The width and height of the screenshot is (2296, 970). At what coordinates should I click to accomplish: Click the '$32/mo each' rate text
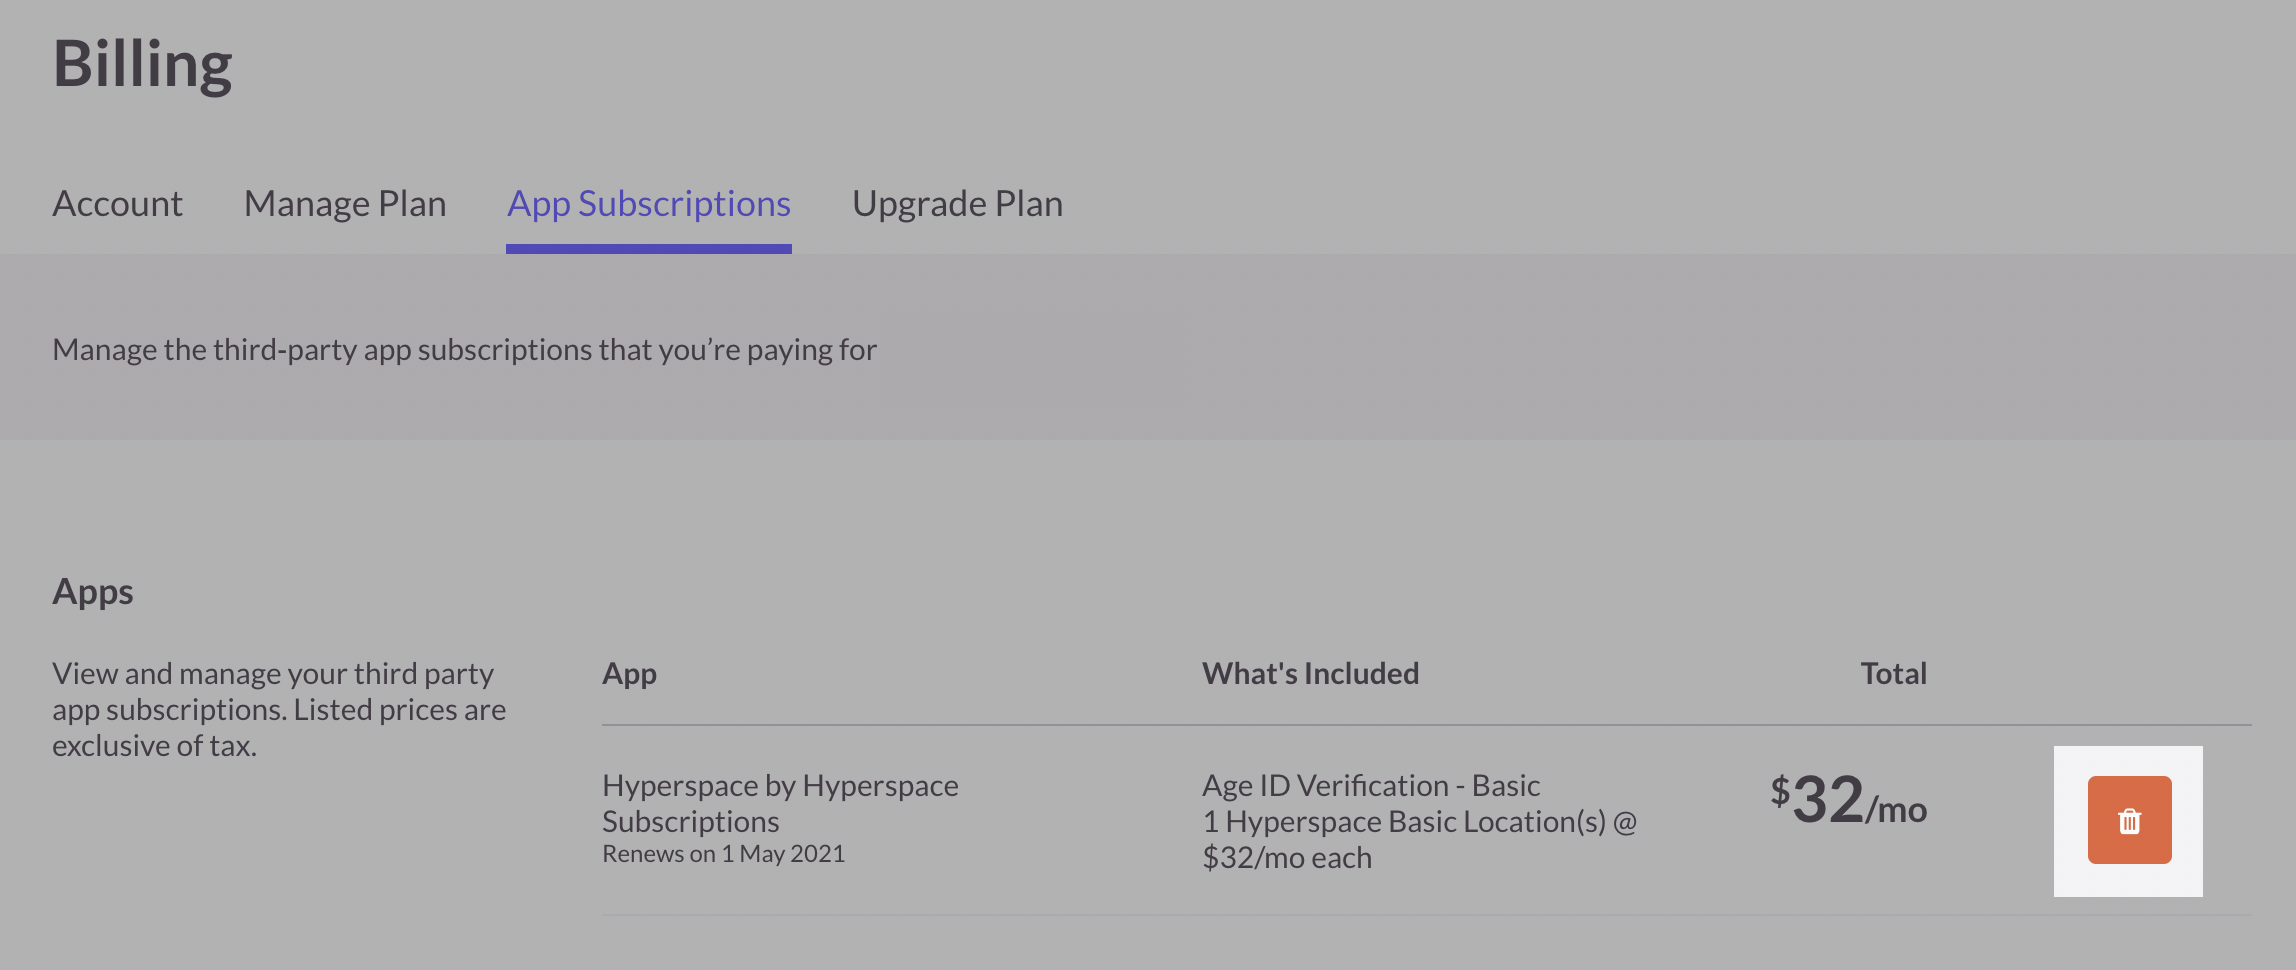pos(1287,858)
